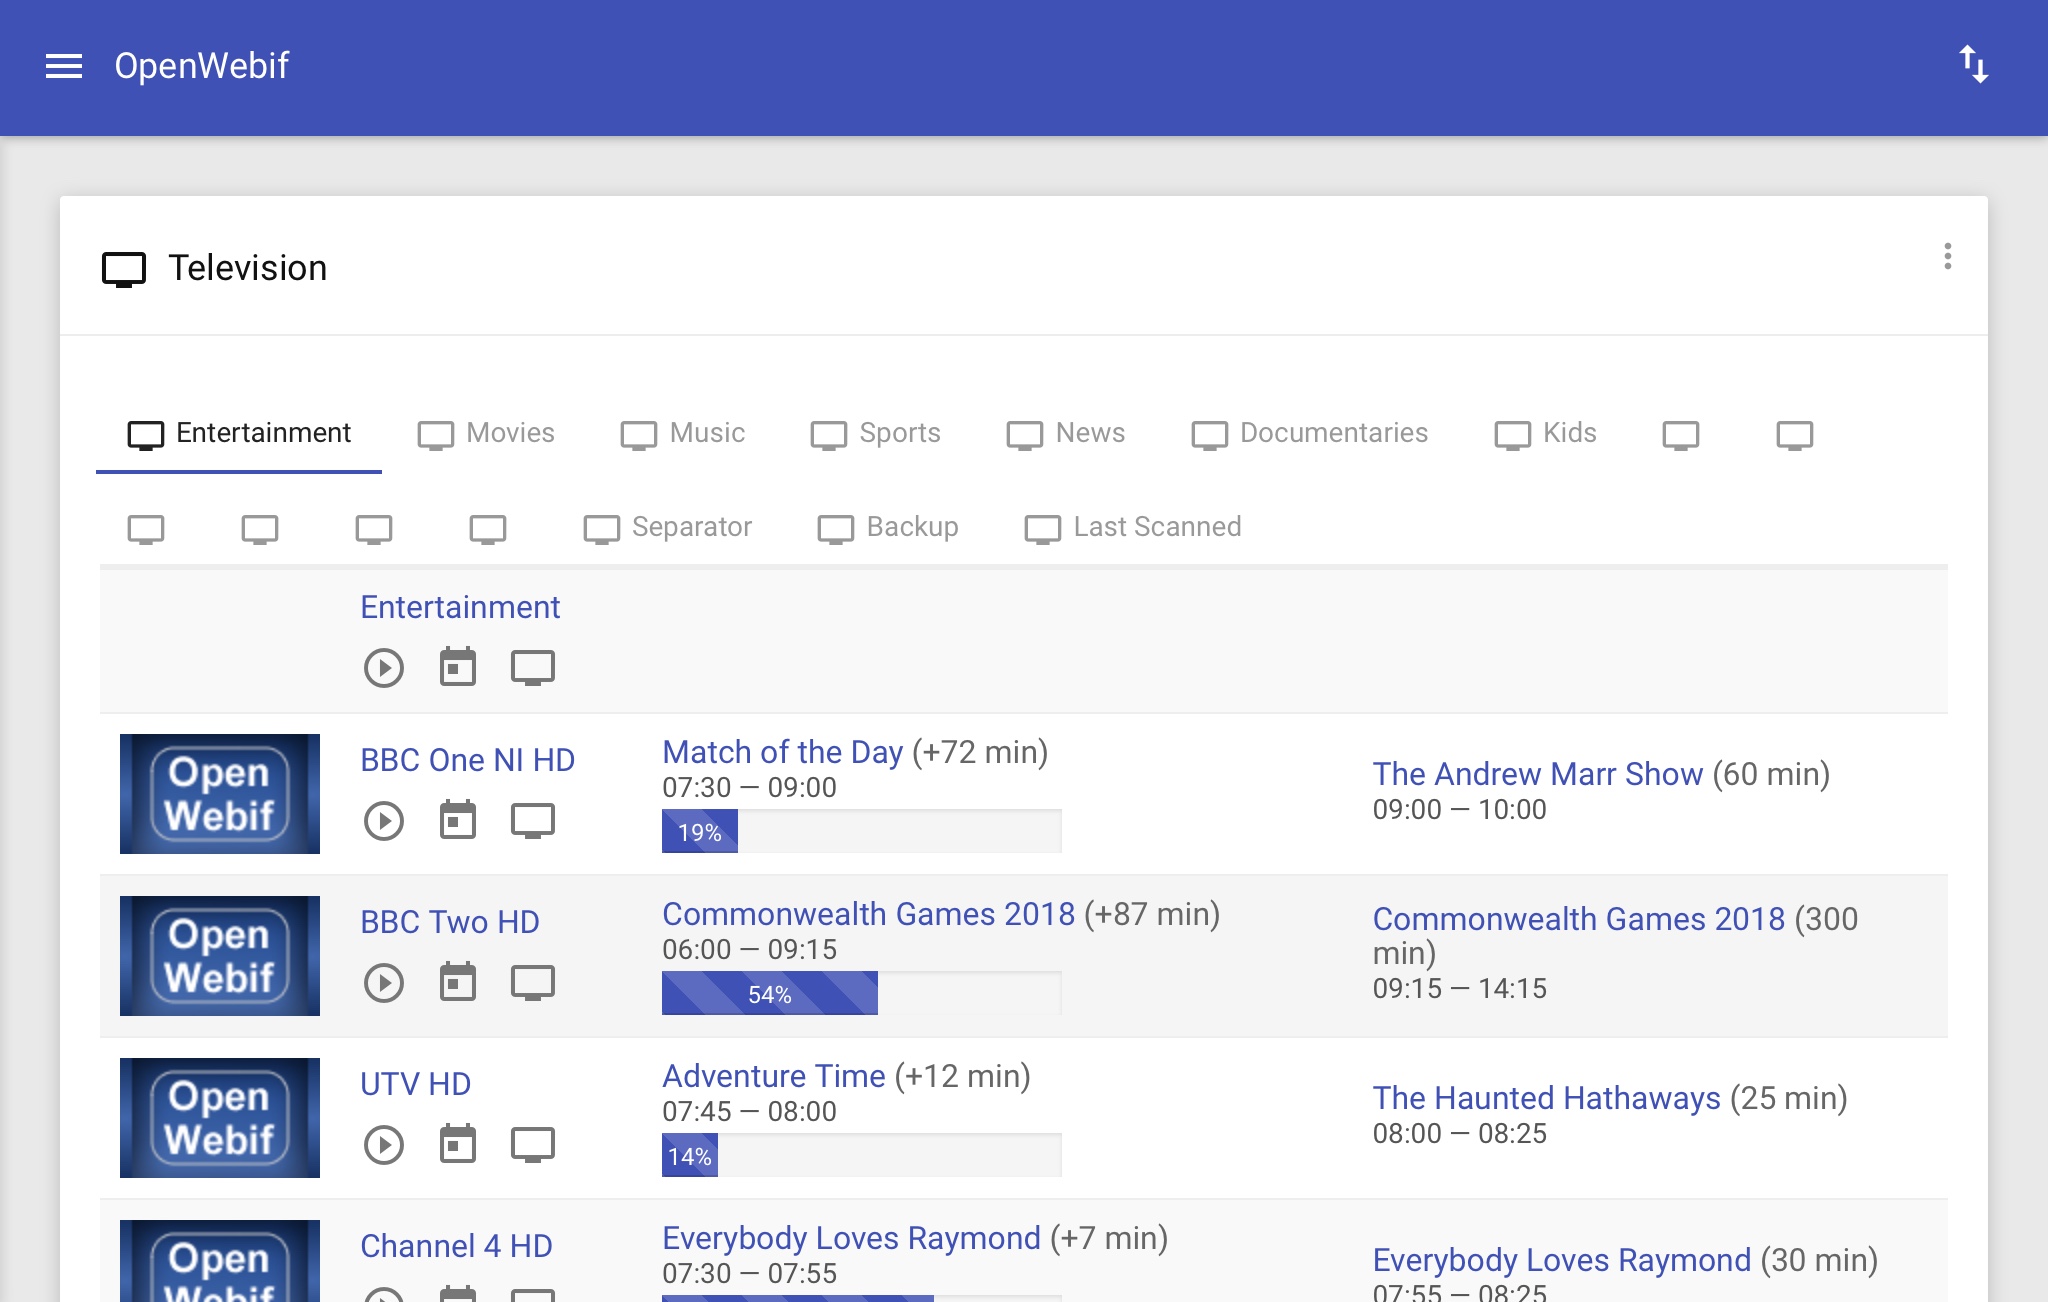Open The Andrew Marr Show event details
This screenshot has height=1302, width=2048.
click(1537, 774)
